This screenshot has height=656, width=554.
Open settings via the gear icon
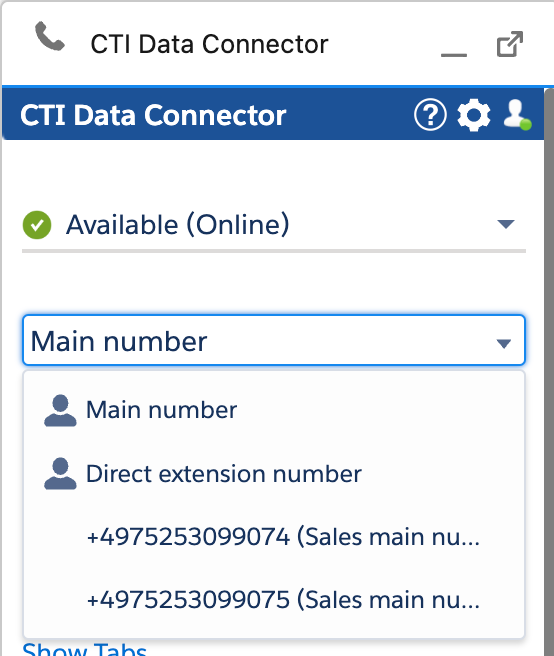coord(474,115)
